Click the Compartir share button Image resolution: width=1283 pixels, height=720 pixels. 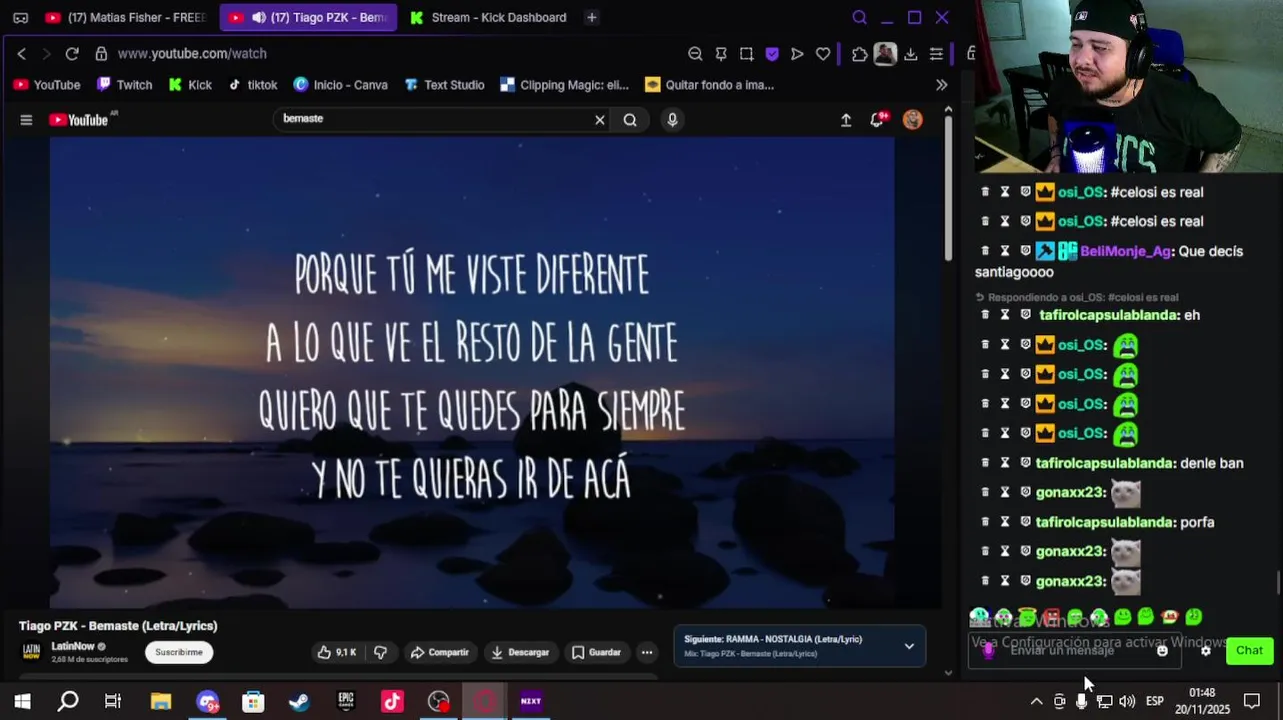click(439, 652)
